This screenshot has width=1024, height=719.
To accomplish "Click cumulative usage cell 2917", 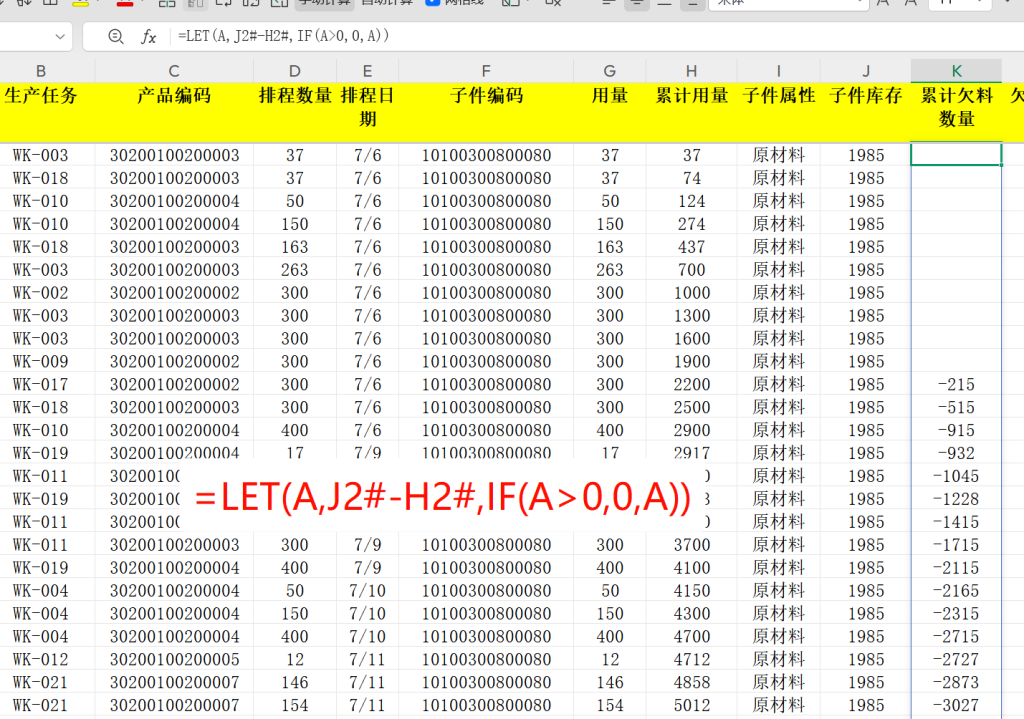I will (x=692, y=453).
